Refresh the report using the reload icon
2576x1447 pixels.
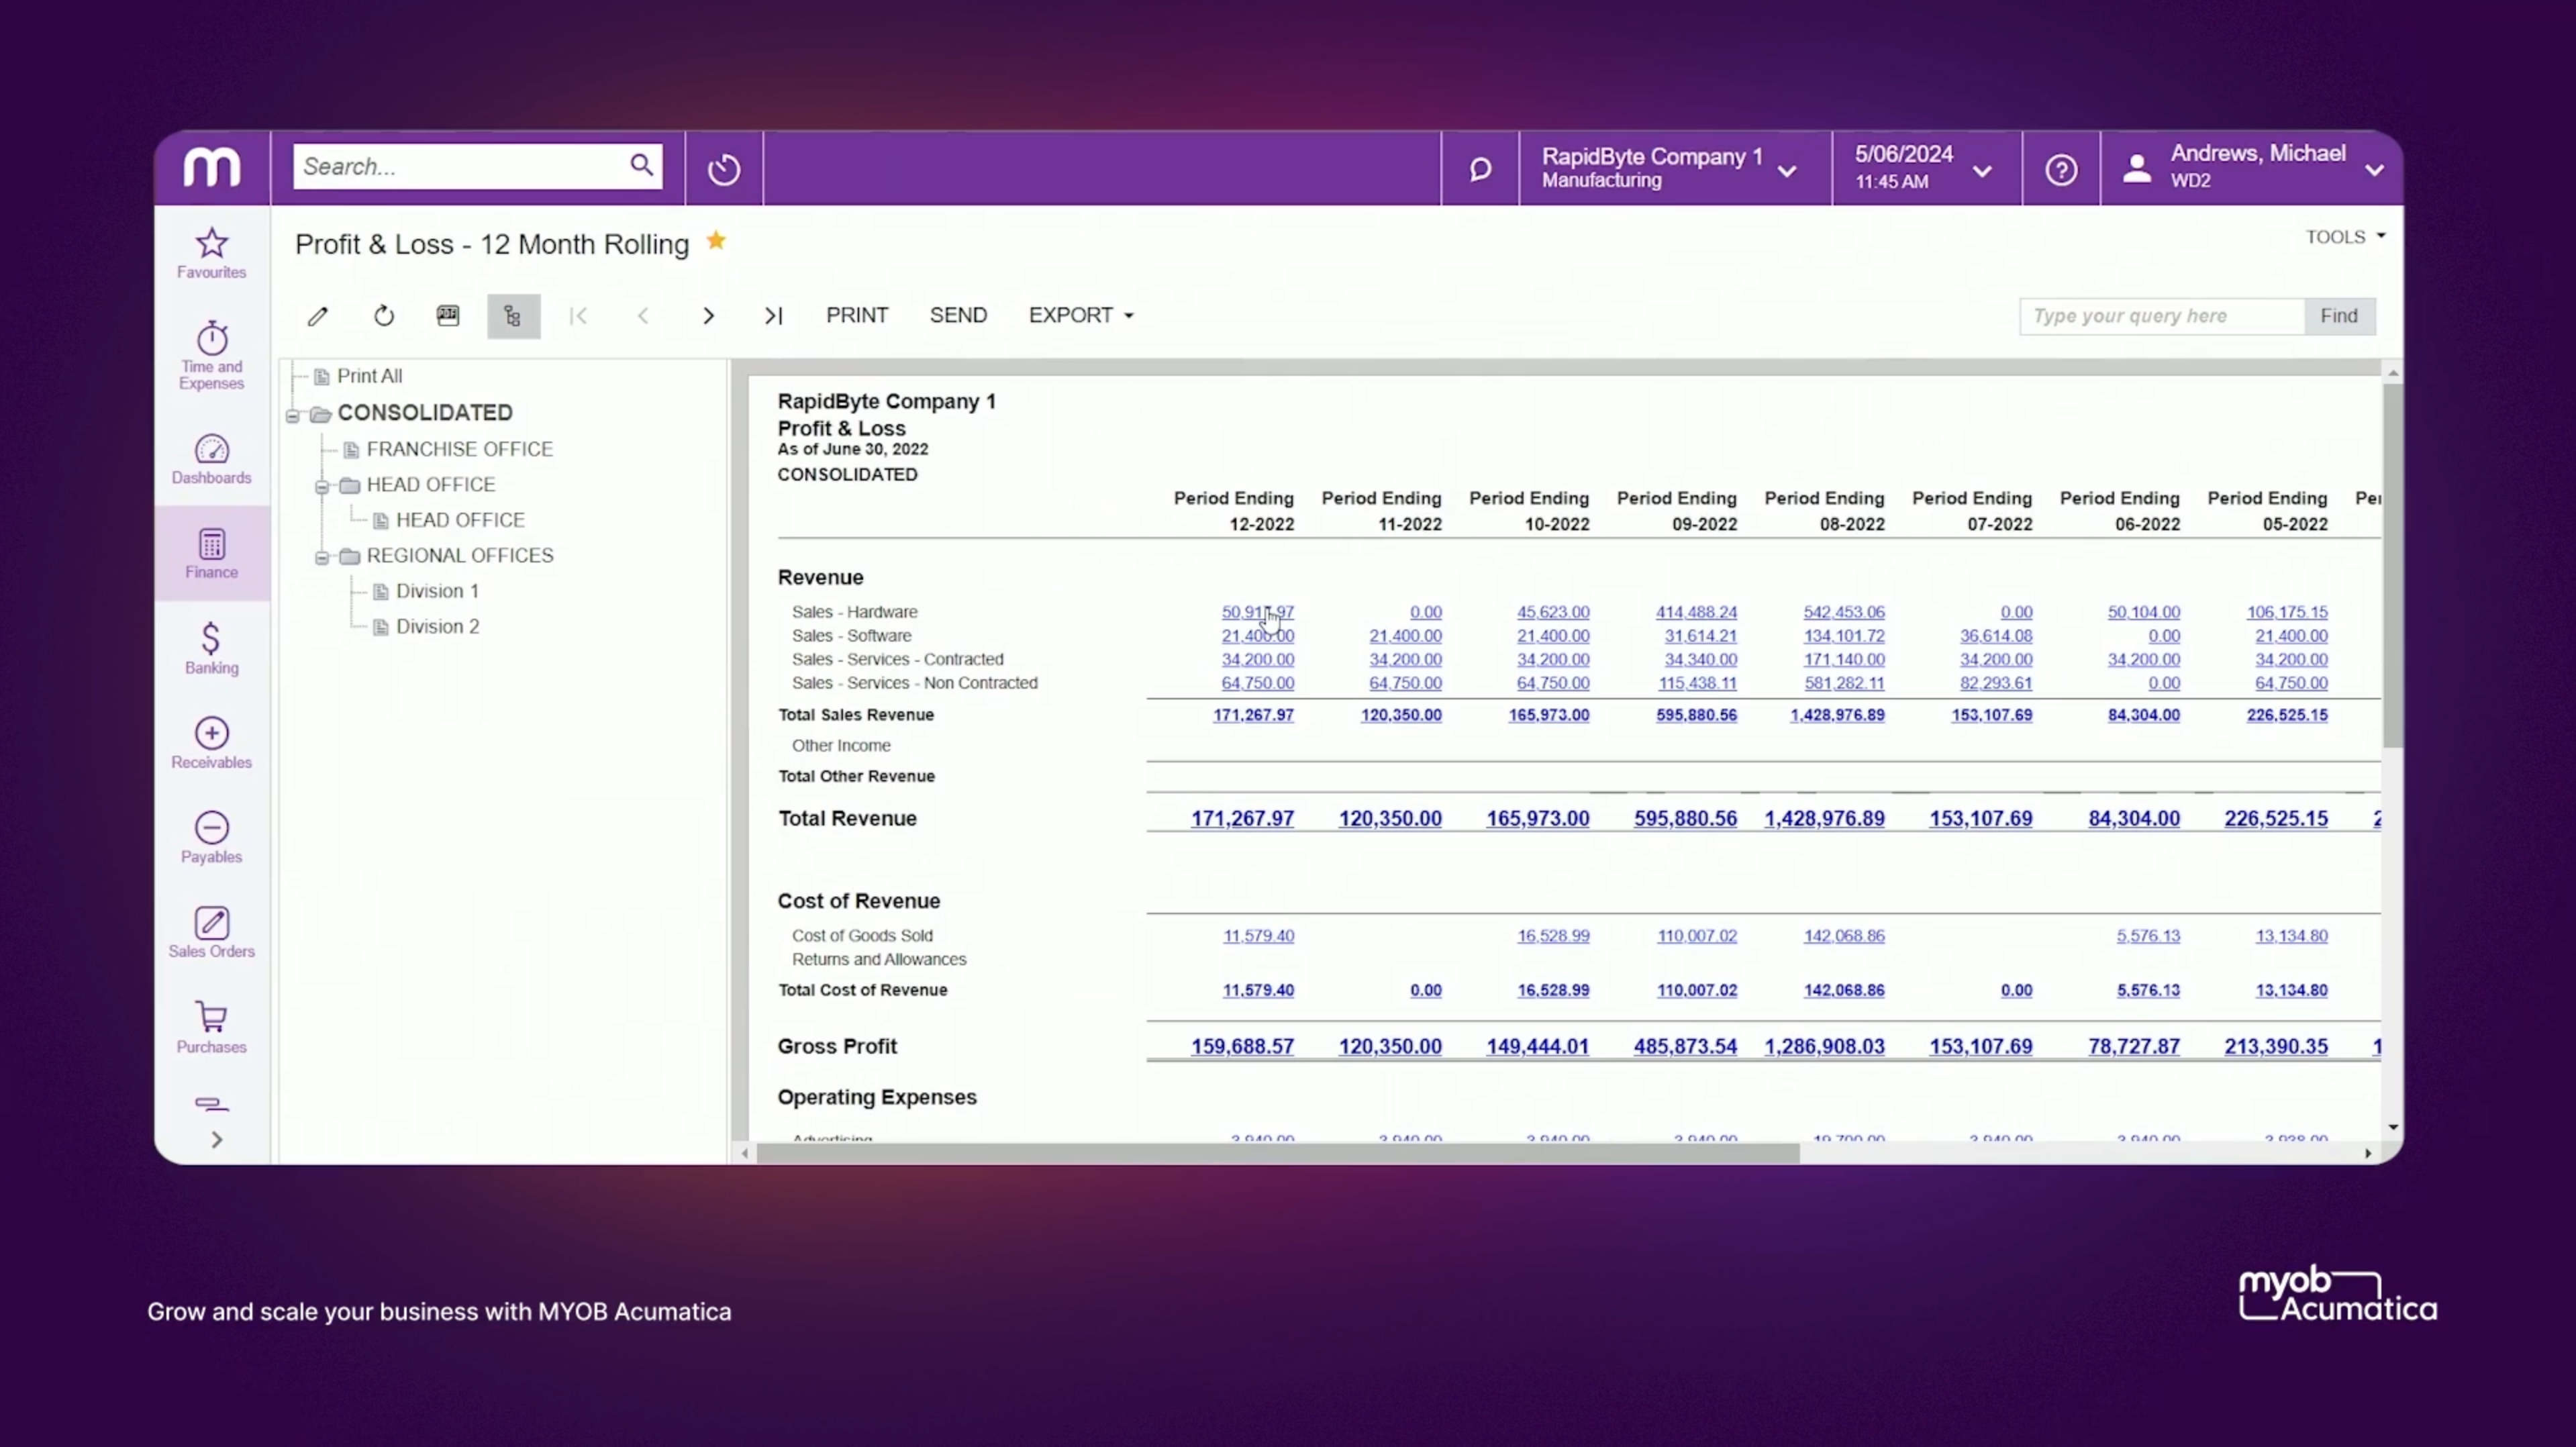tap(383, 315)
